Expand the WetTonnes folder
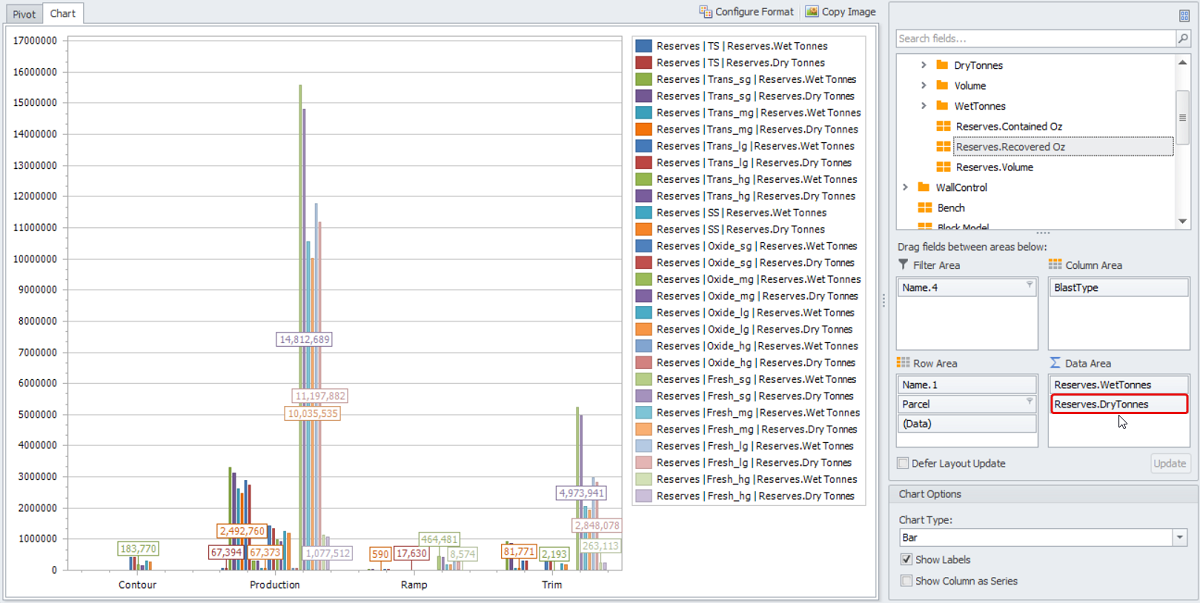 point(923,106)
